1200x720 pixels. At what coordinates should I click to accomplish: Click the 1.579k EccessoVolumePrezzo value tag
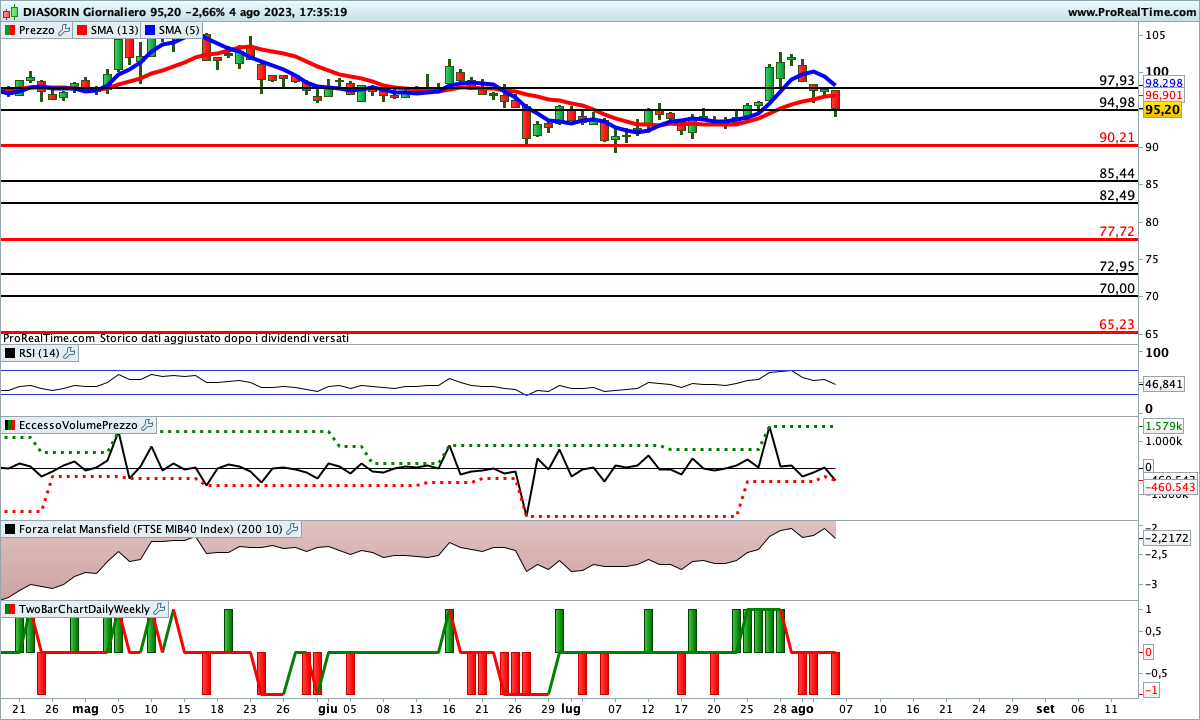(x=1163, y=426)
